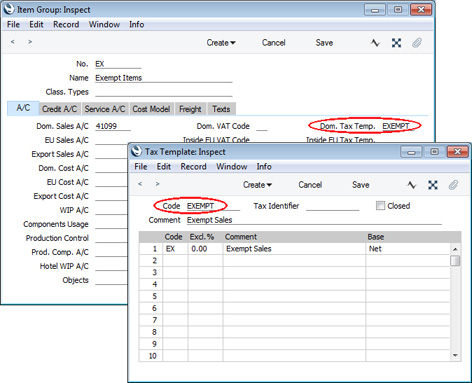
Task: Click next record arrow in Tax Template window
Action: pyautogui.click(x=157, y=184)
